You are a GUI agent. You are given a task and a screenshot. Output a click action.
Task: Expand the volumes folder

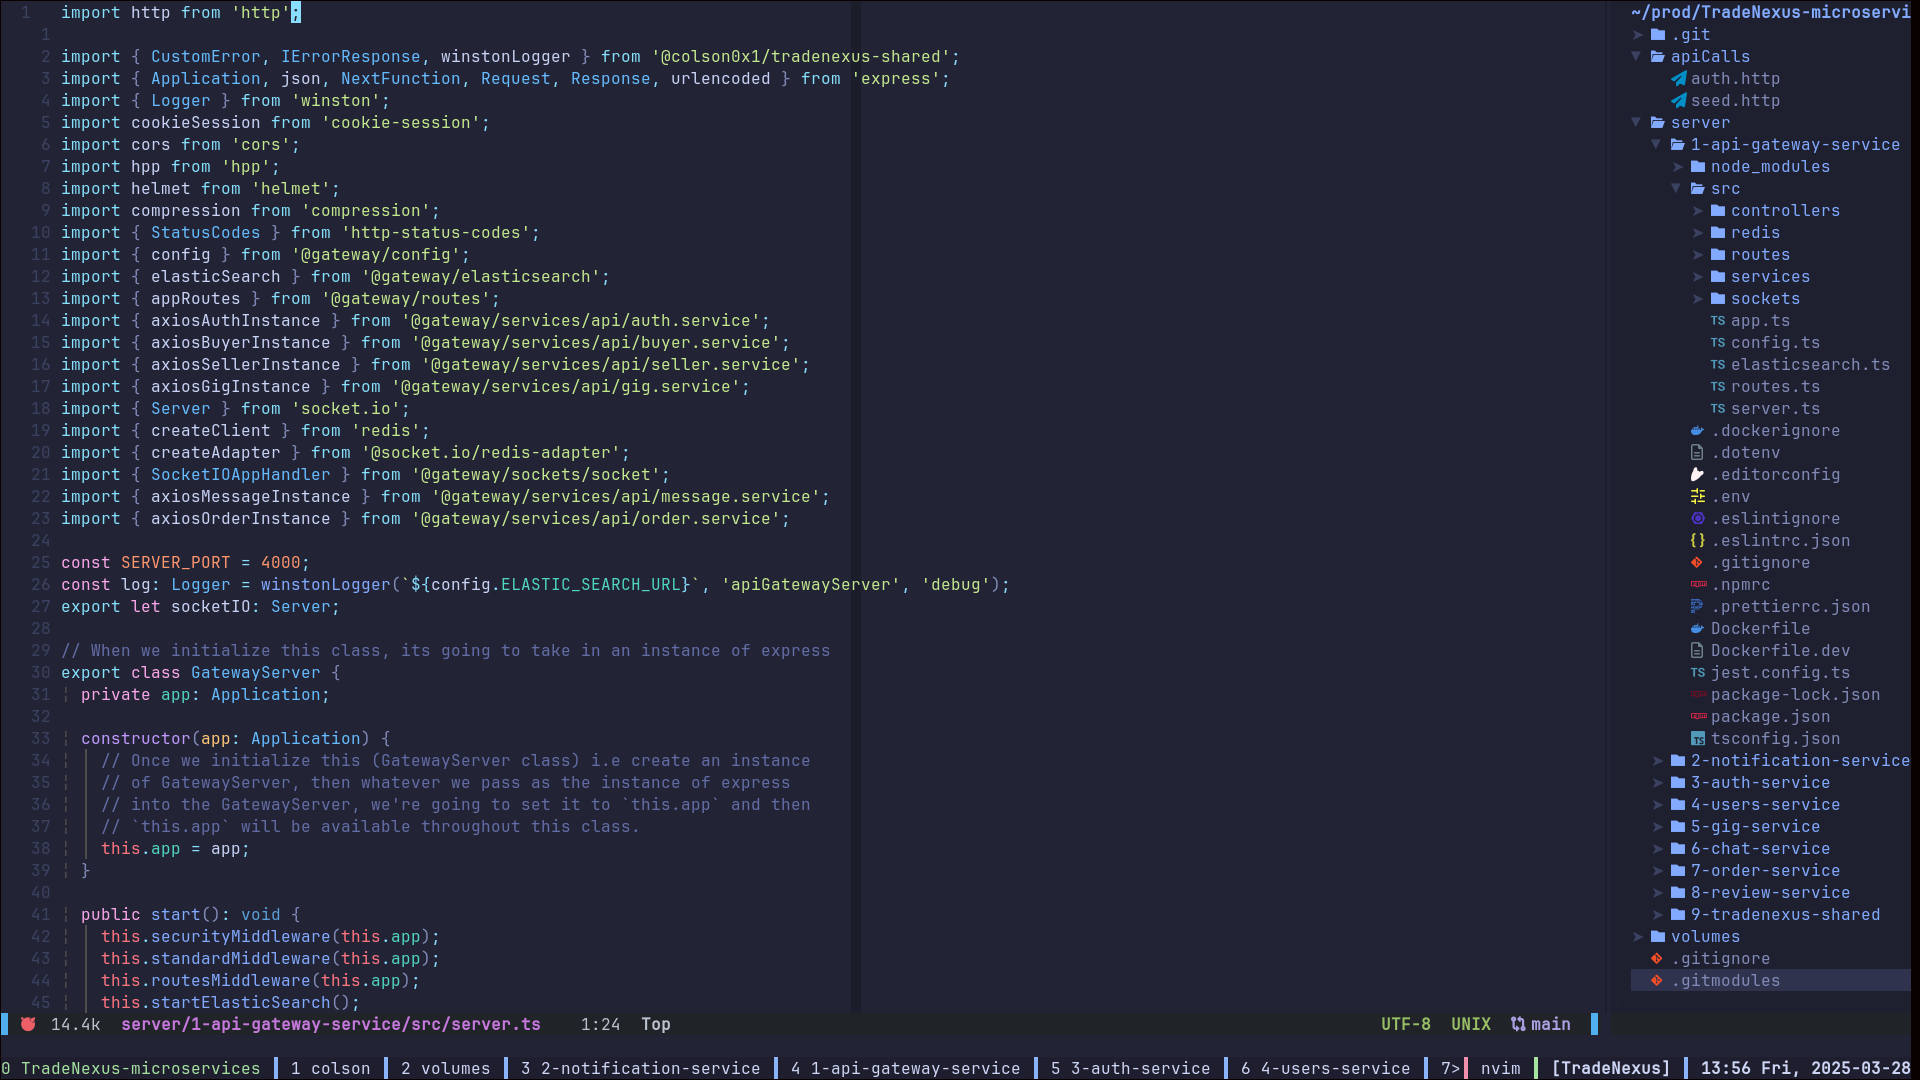pos(1637,937)
